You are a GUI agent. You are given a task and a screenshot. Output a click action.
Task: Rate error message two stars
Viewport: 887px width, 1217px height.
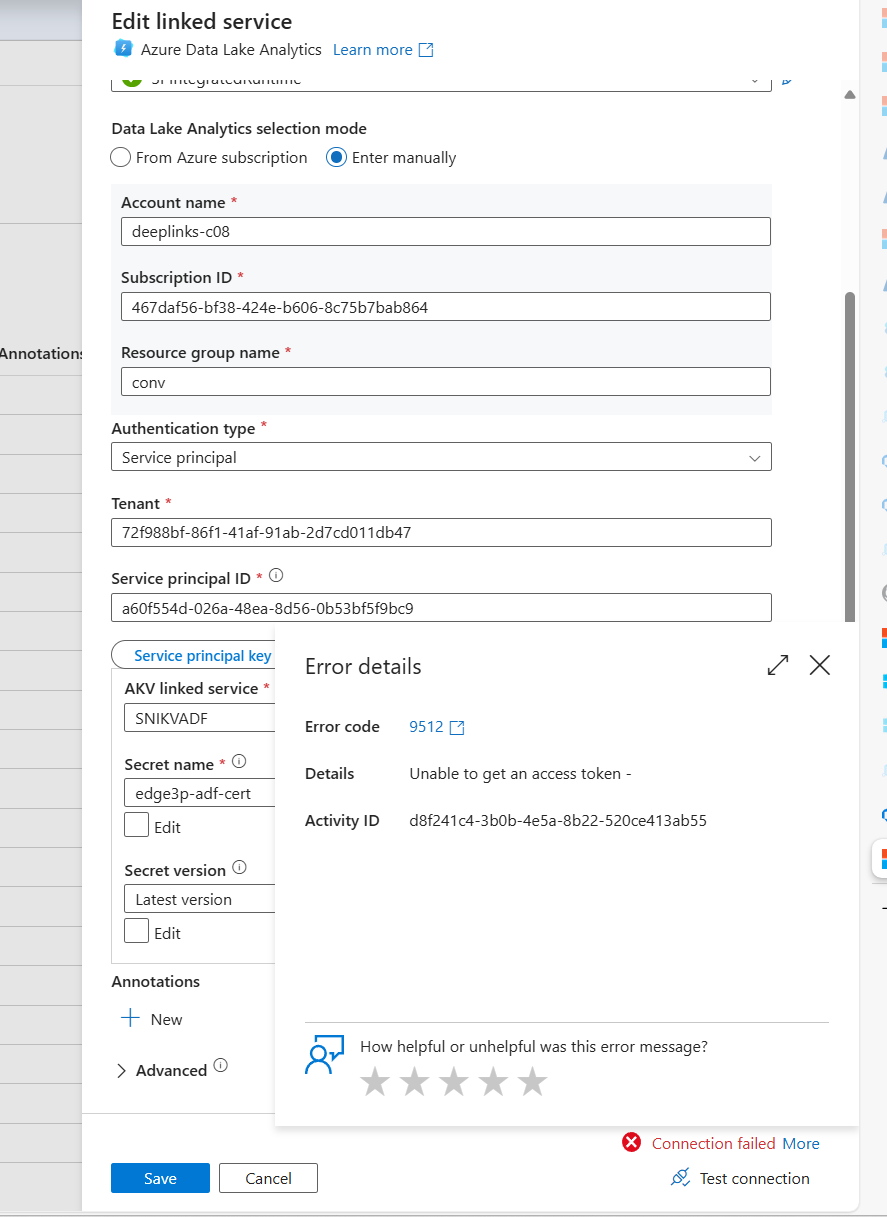coord(414,1081)
